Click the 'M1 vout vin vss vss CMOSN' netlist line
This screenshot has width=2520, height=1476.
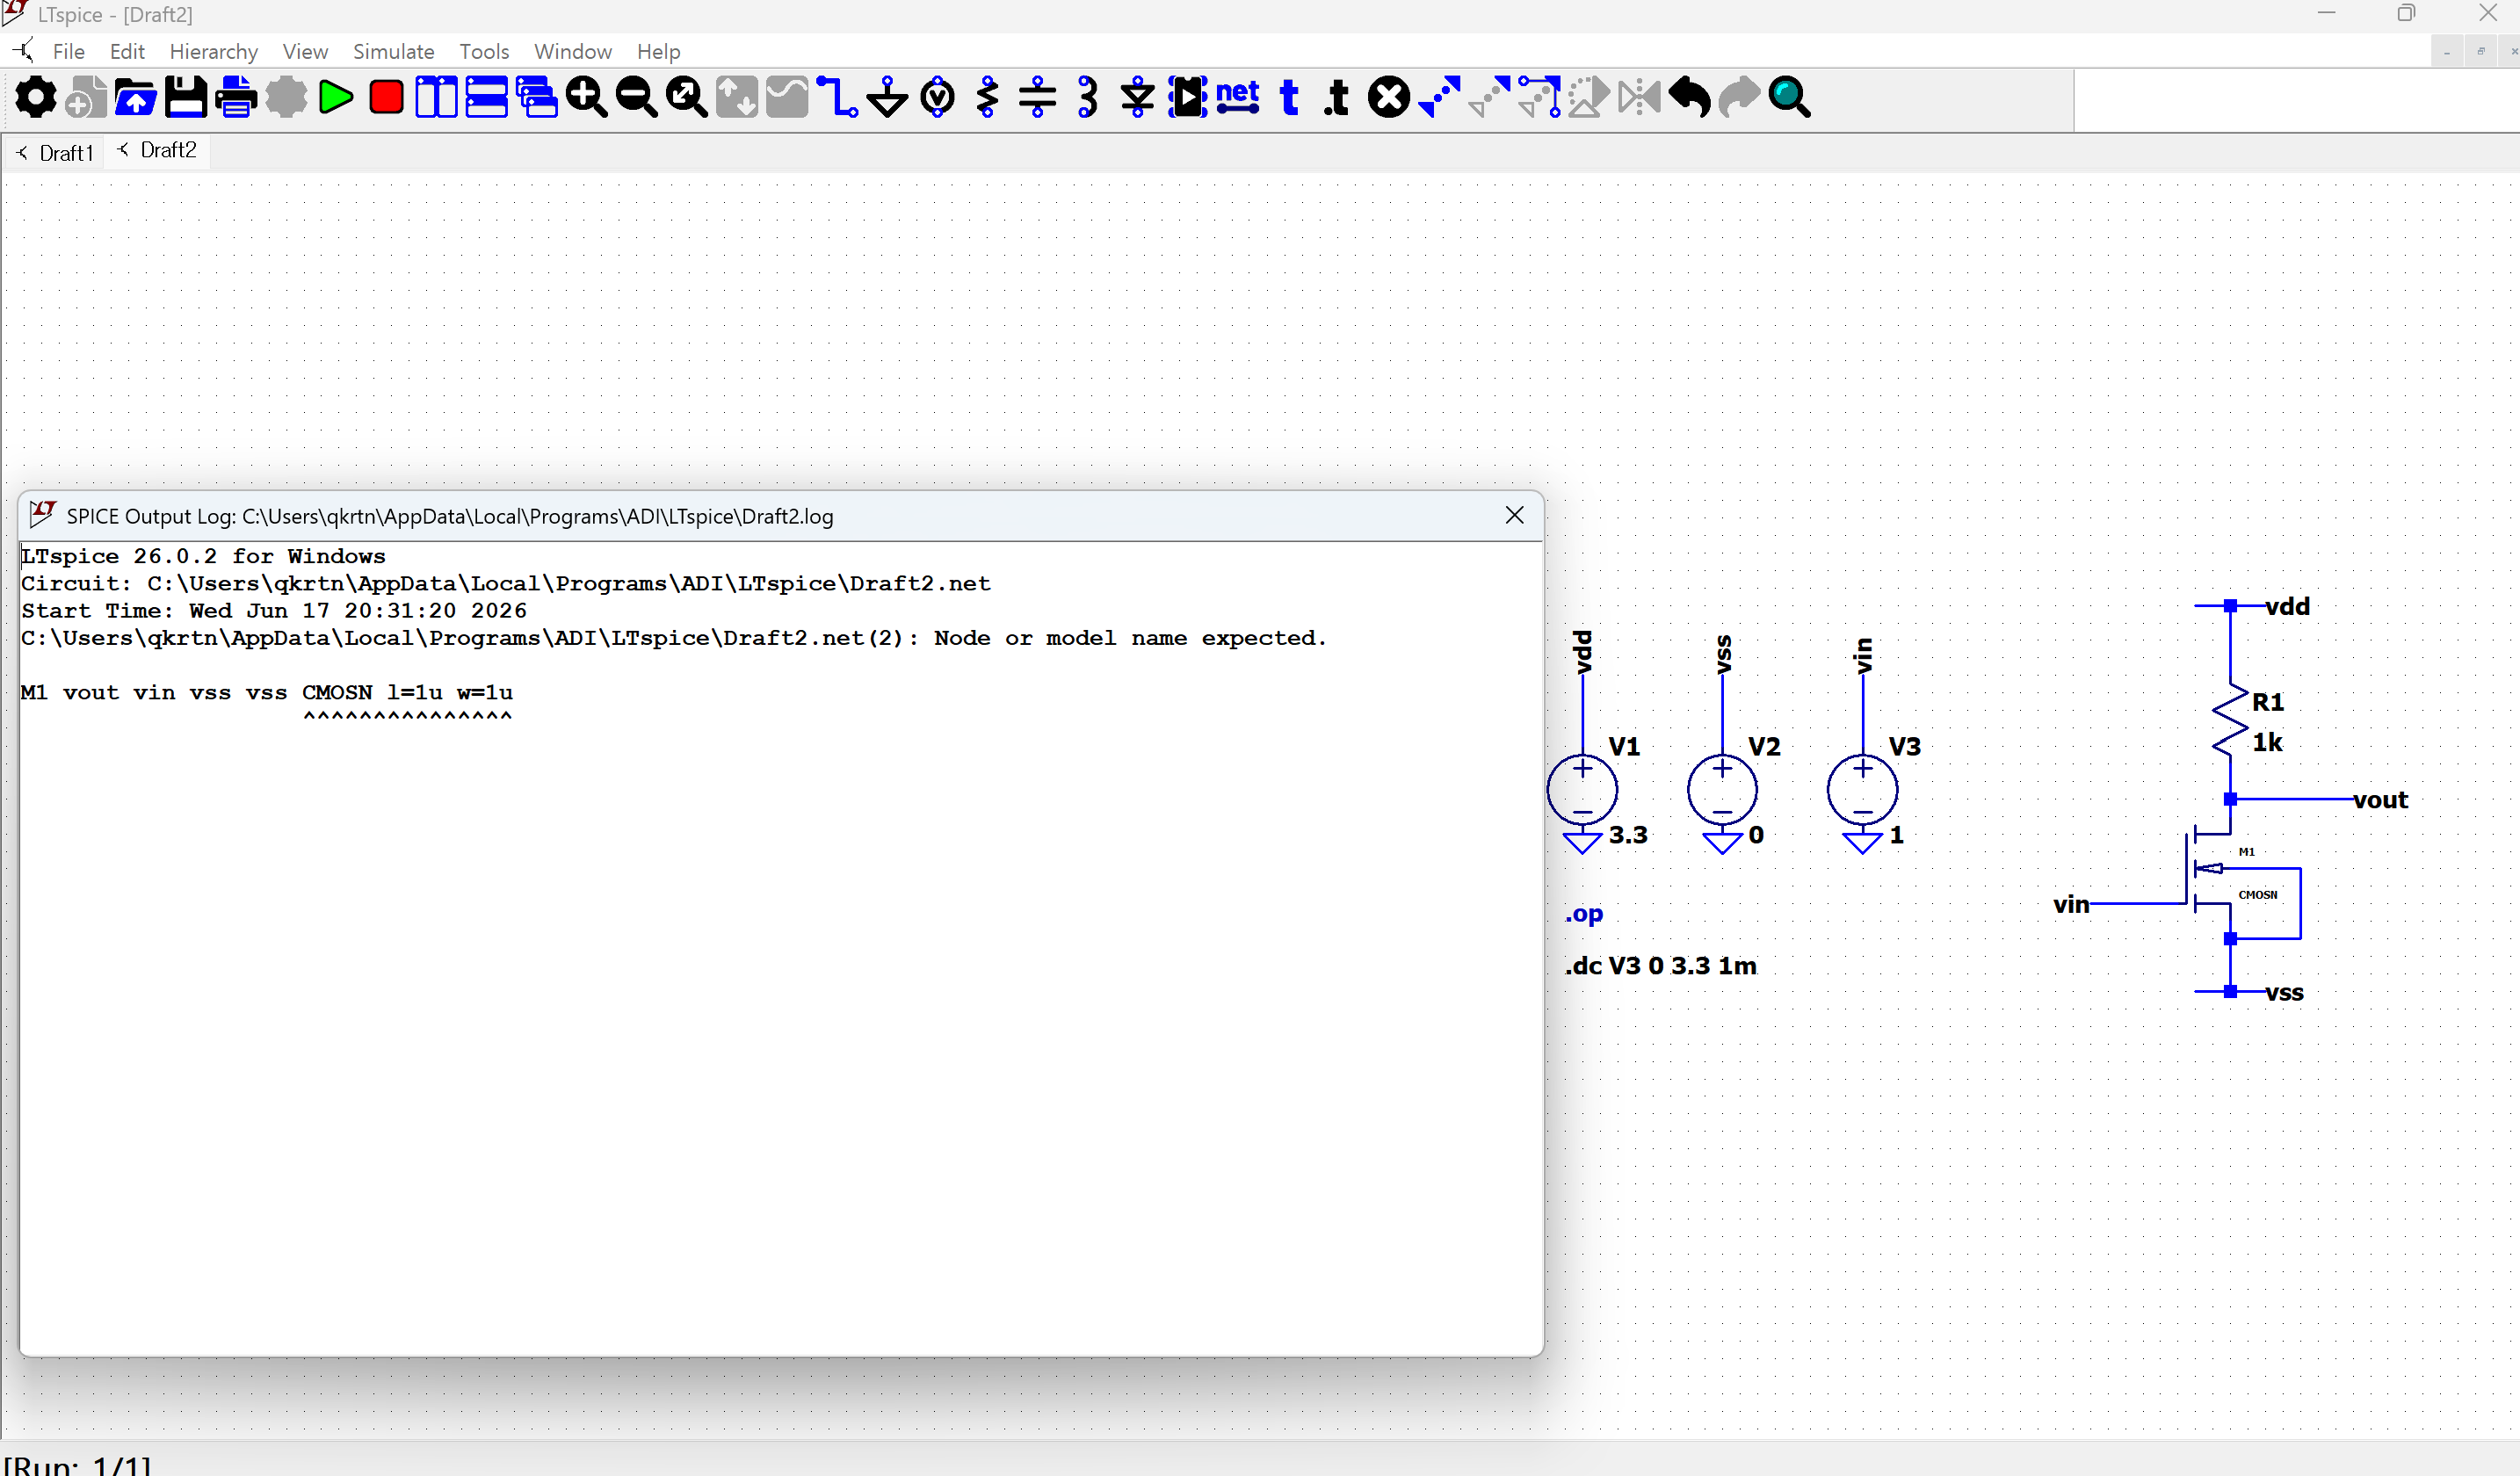pyautogui.click(x=266, y=692)
